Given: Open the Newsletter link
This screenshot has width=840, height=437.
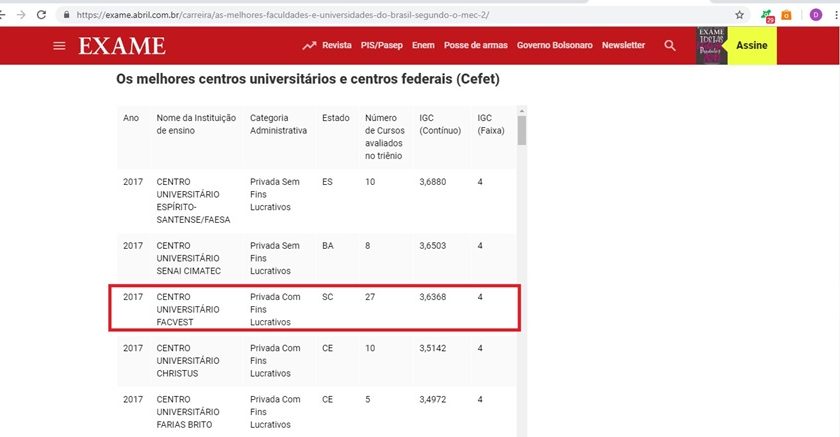Looking at the screenshot, I should [x=623, y=46].
